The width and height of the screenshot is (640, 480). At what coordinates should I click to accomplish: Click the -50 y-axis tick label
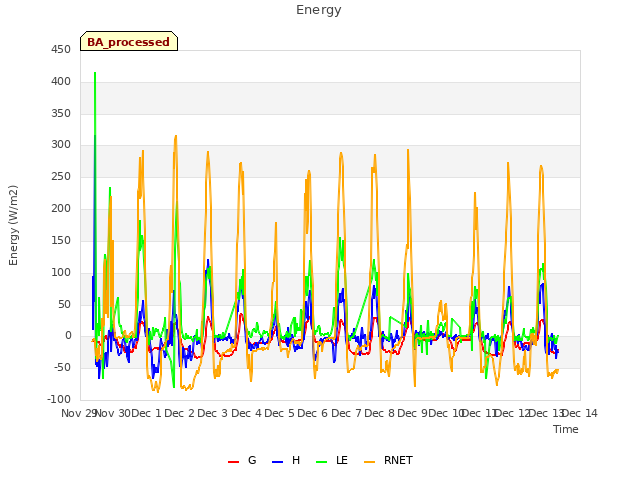[x=62, y=367]
